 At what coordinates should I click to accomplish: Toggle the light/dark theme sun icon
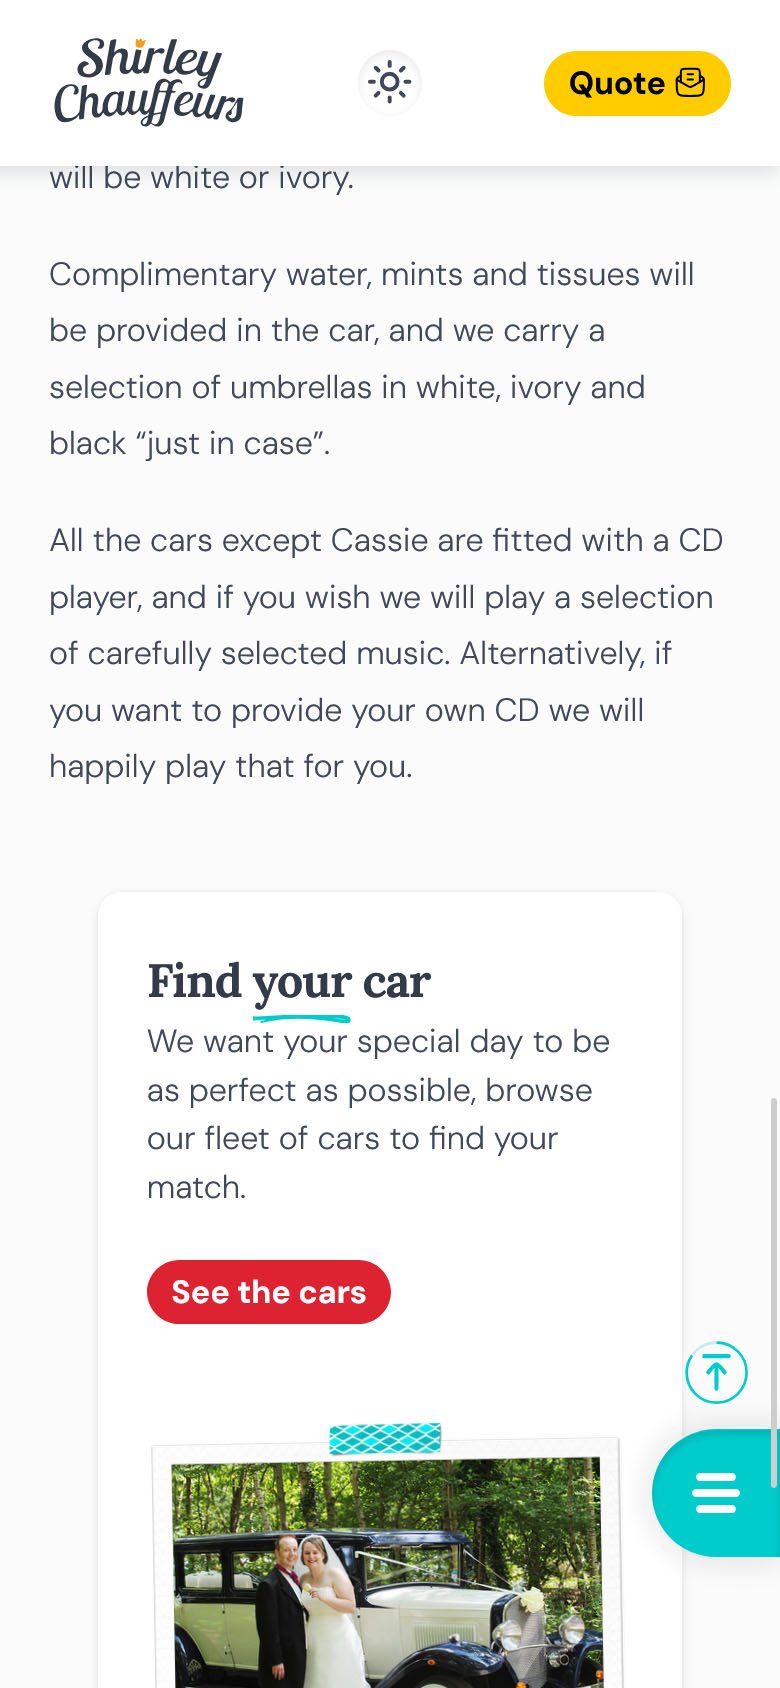click(390, 83)
